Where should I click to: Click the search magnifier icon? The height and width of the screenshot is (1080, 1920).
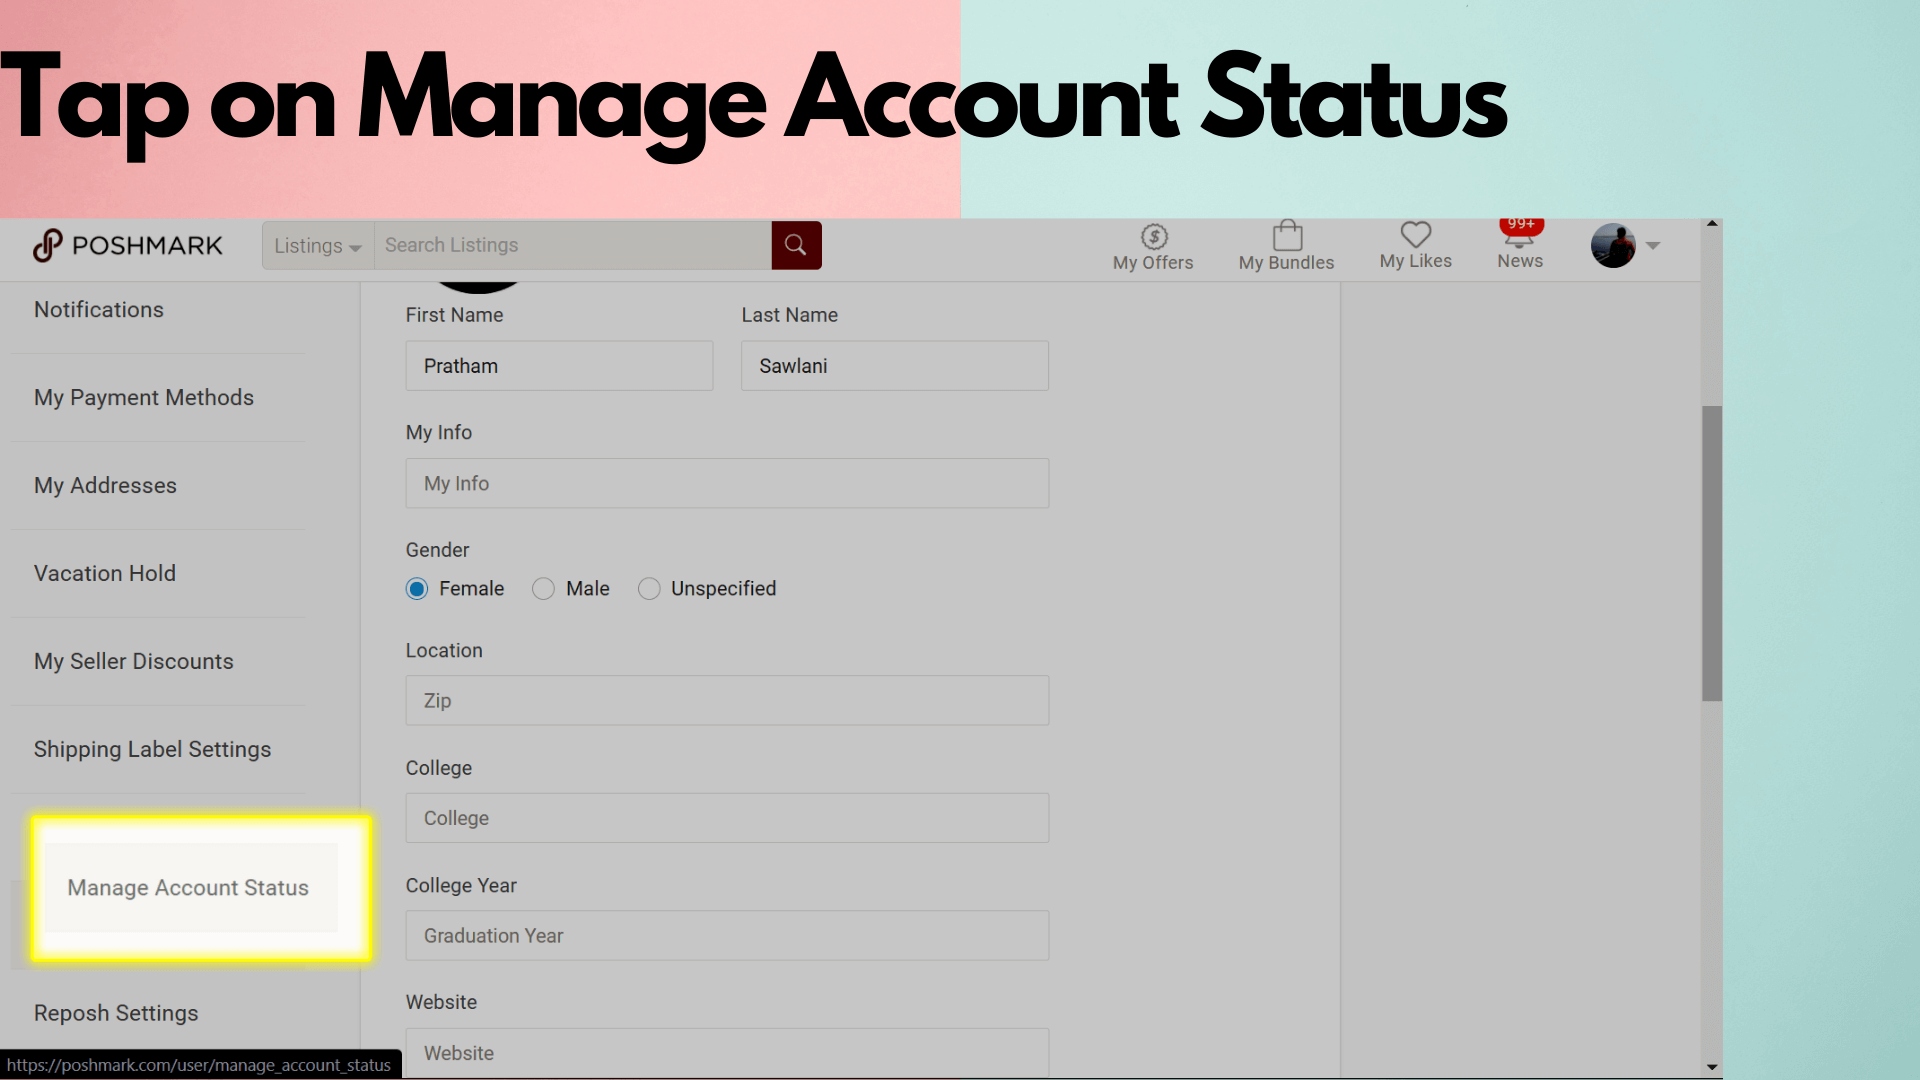796,245
